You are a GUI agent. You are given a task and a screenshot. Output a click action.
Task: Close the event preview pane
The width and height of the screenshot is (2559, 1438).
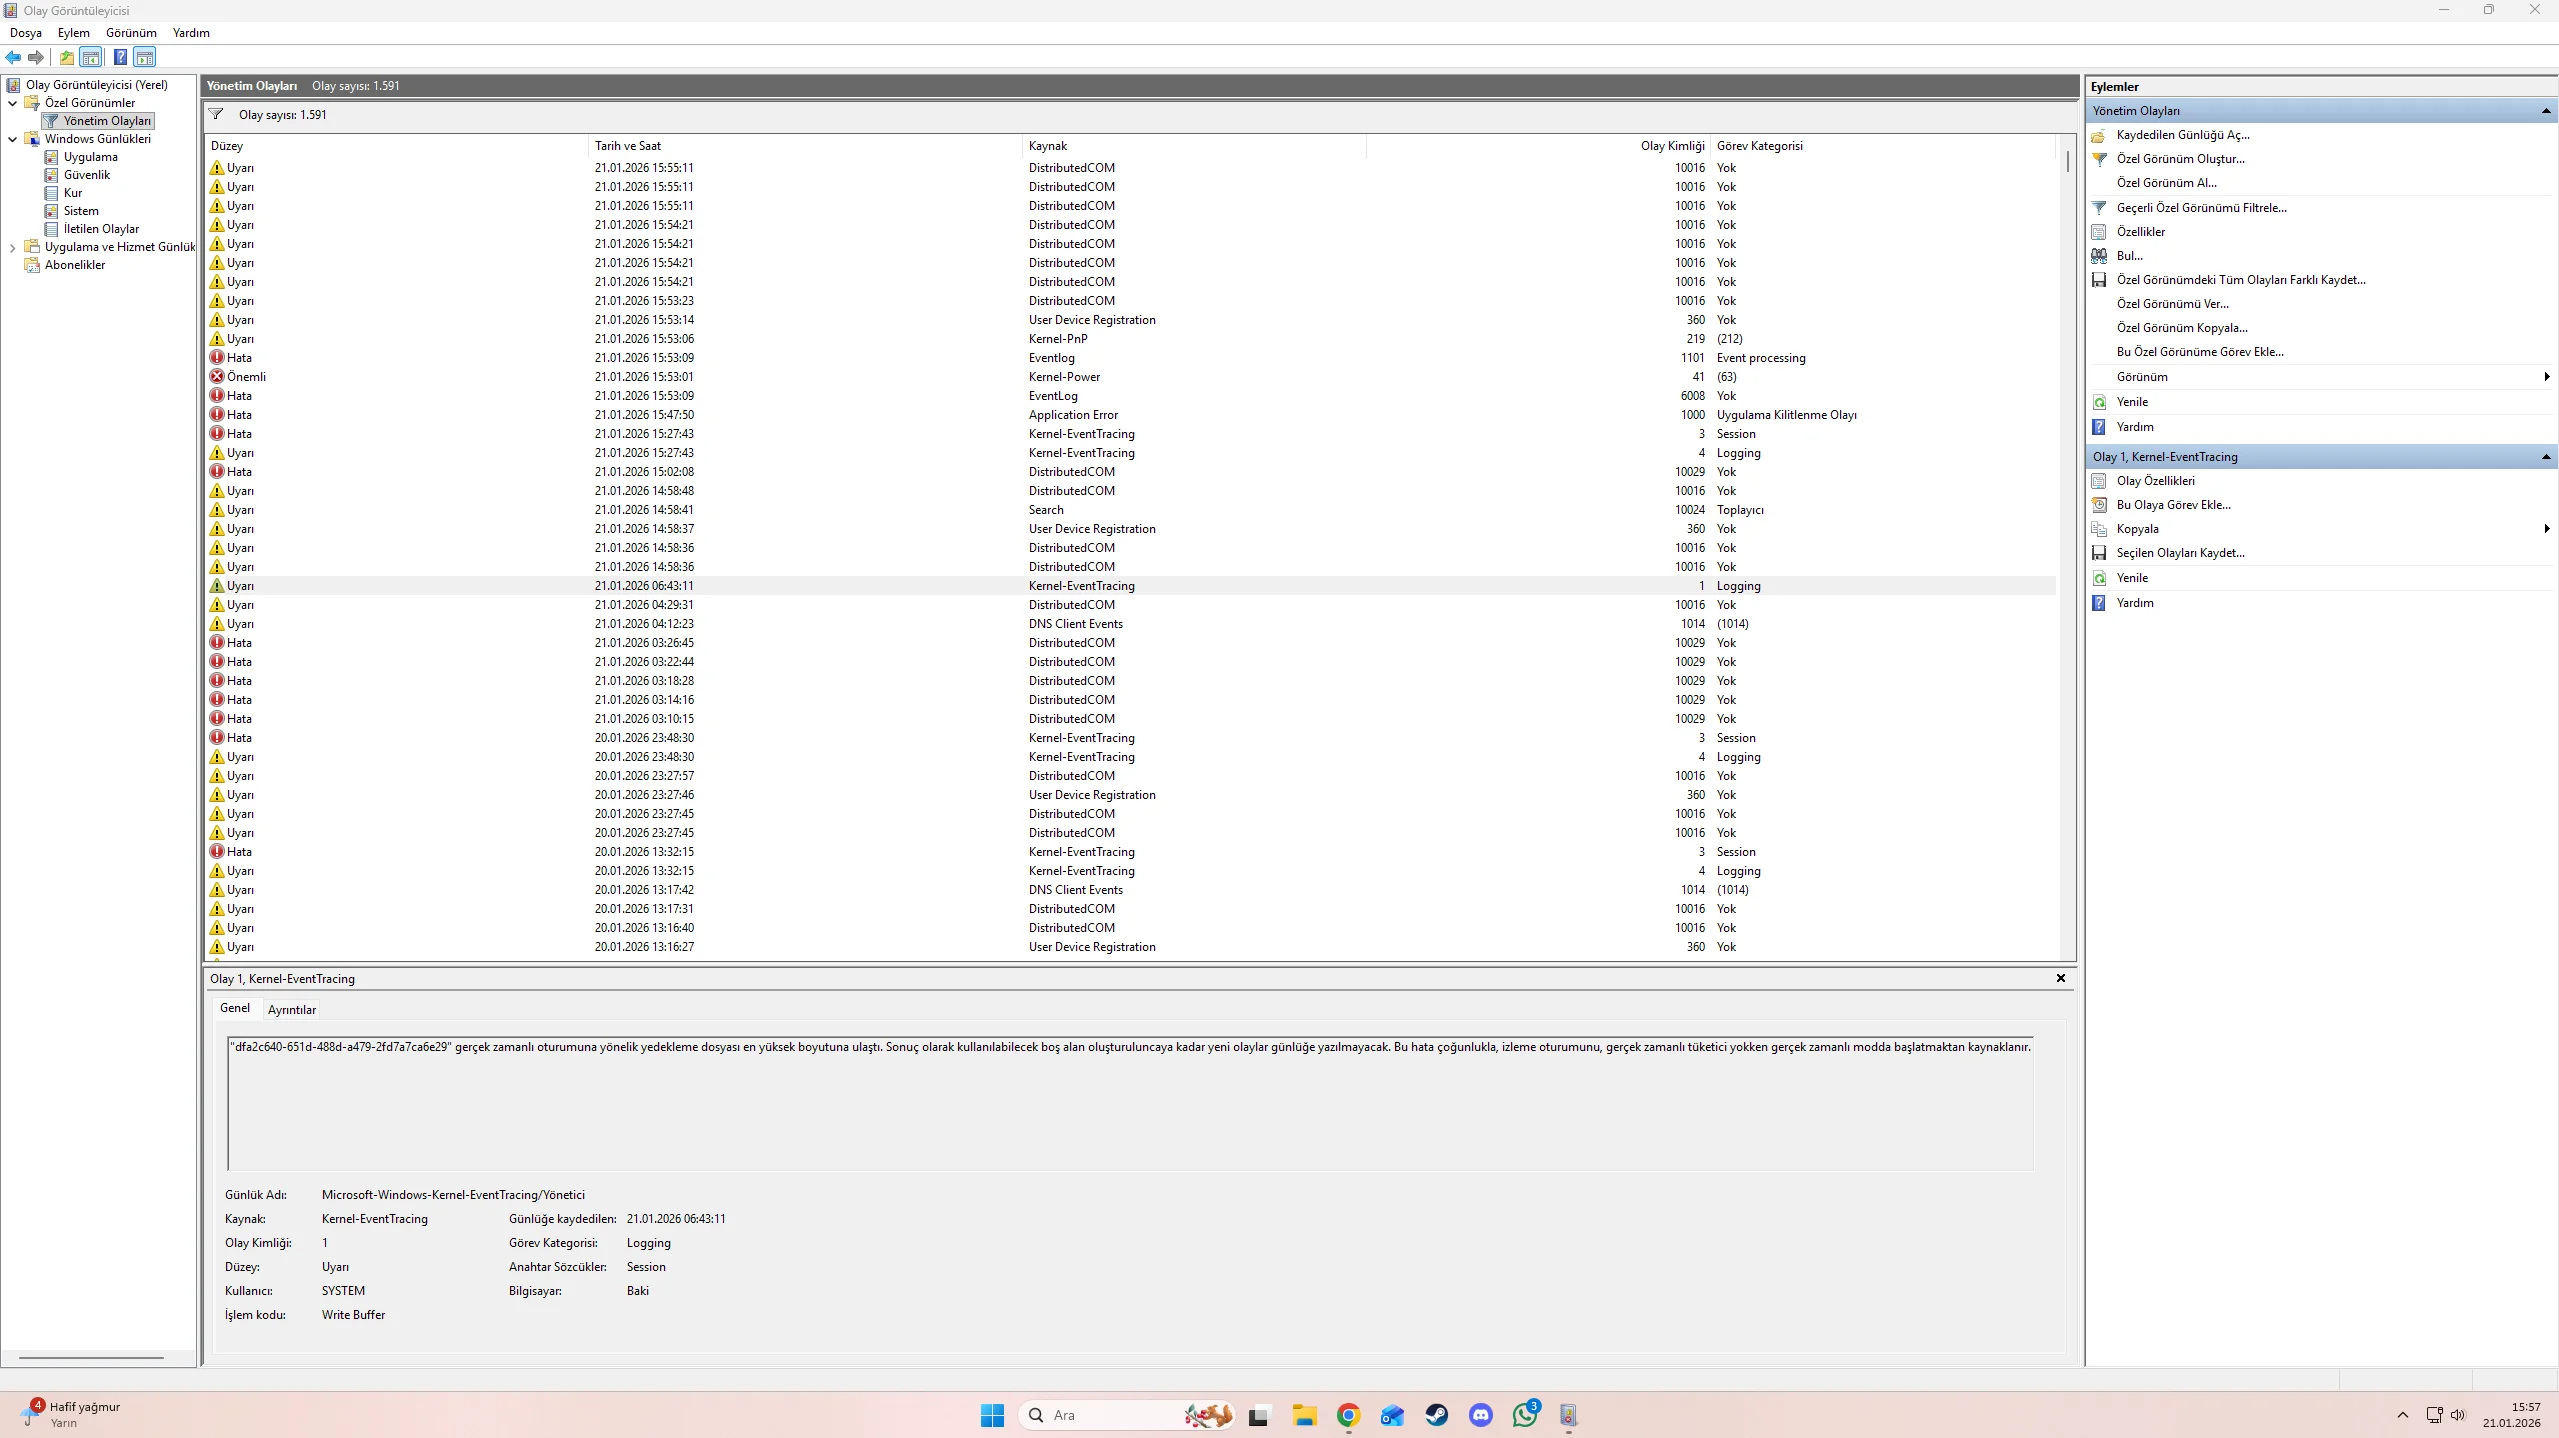pos(2060,978)
